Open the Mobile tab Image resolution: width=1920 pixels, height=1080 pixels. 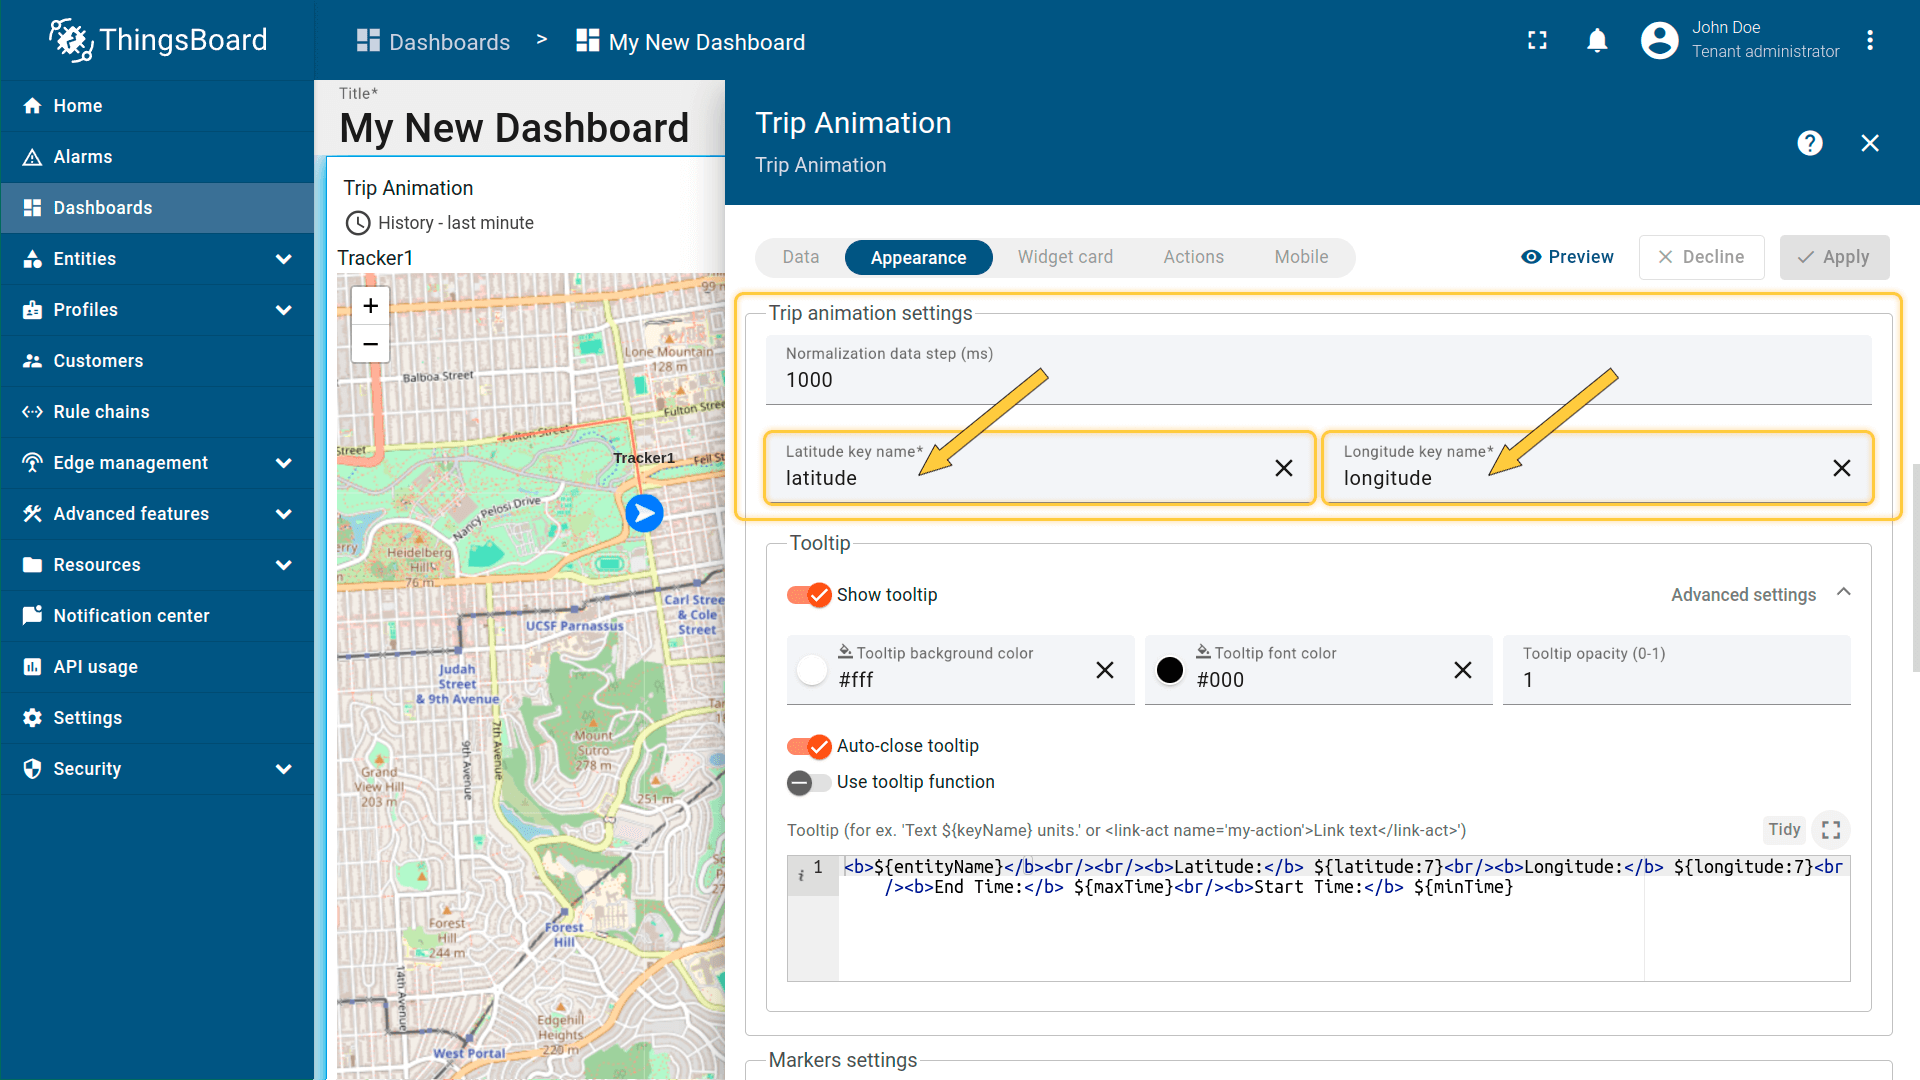click(1301, 257)
